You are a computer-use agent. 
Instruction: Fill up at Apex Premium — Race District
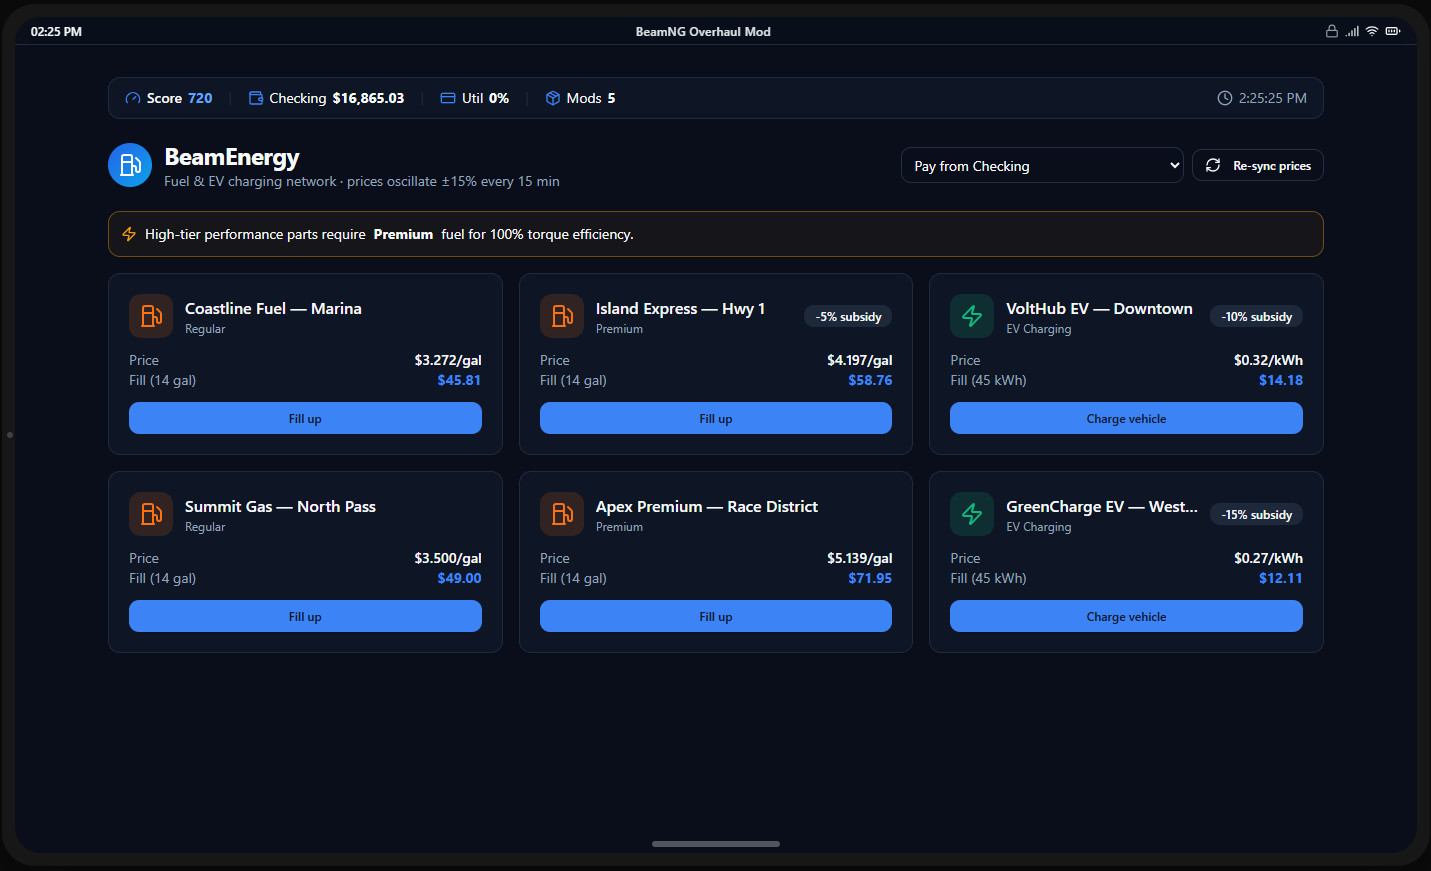pyautogui.click(x=716, y=616)
